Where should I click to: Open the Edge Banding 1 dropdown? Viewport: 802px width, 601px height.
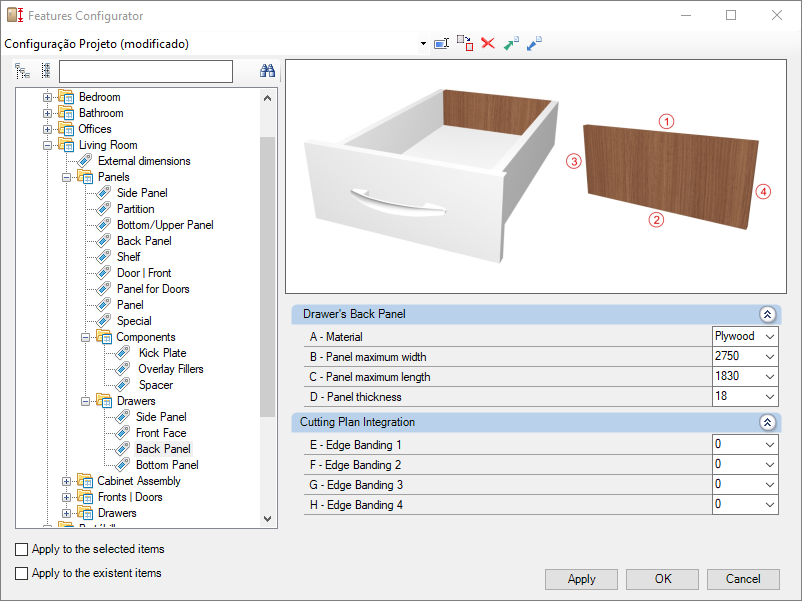pos(770,444)
